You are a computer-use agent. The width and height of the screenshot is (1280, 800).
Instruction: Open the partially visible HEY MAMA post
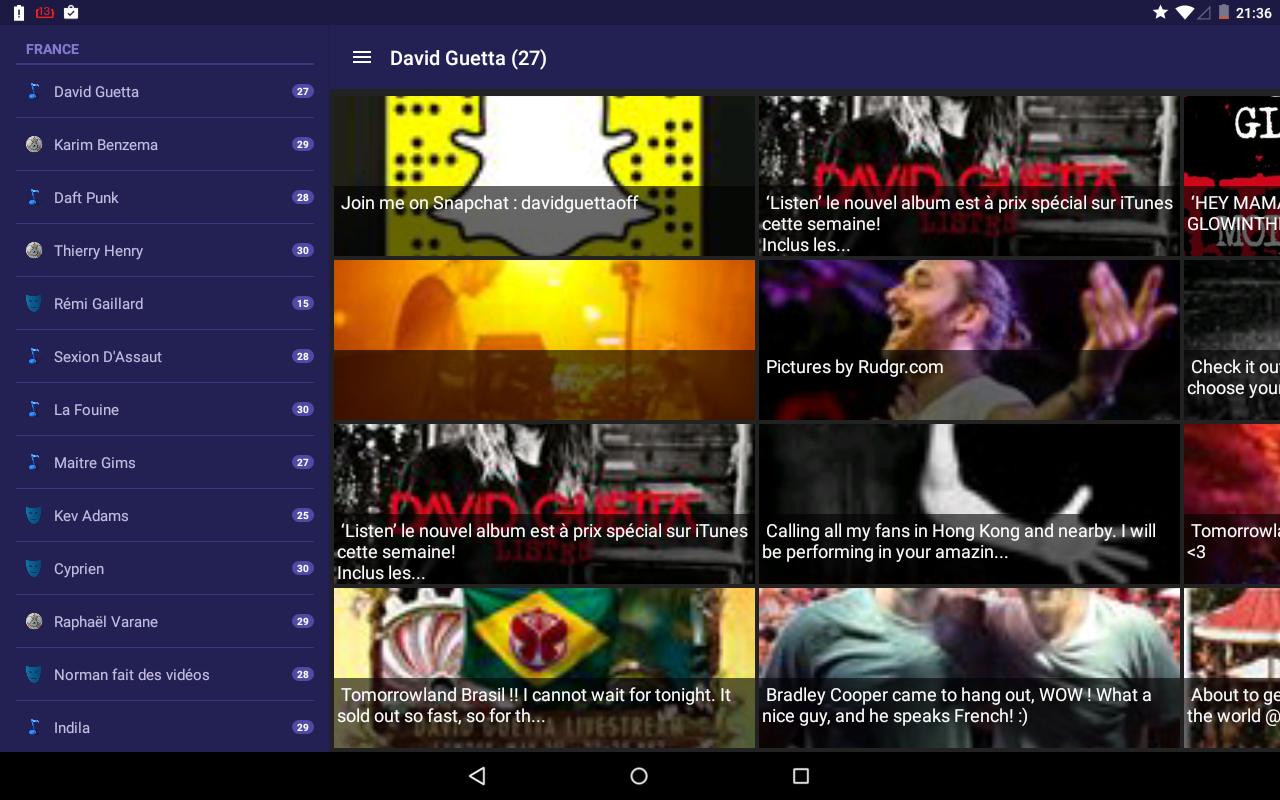pos(1232,176)
